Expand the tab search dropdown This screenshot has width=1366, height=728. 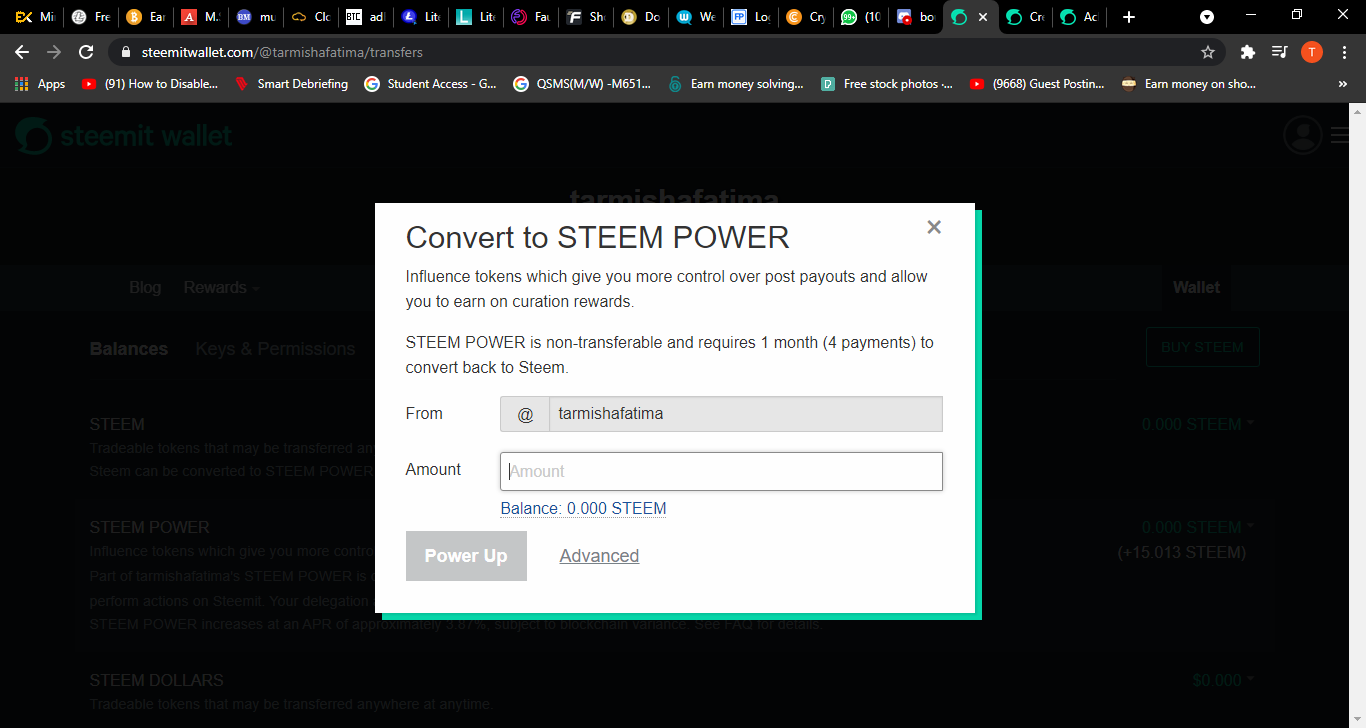pyautogui.click(x=1207, y=17)
